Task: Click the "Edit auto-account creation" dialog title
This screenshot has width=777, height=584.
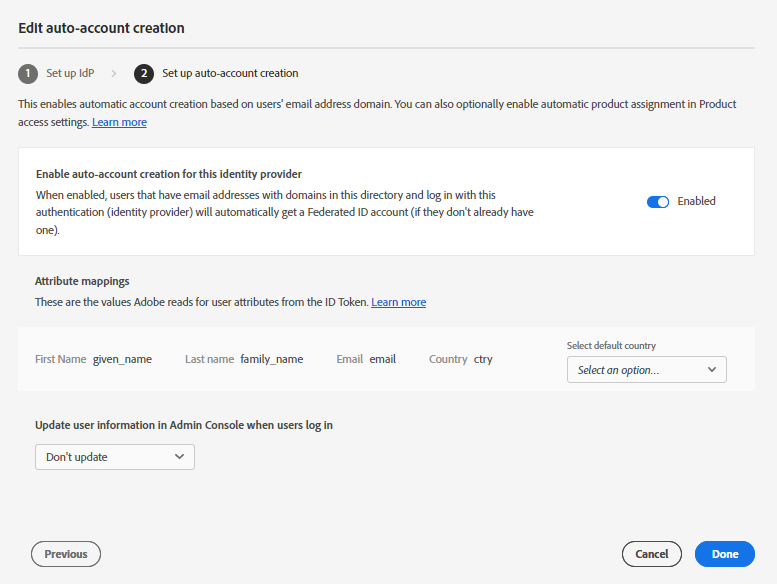Action: click(101, 28)
